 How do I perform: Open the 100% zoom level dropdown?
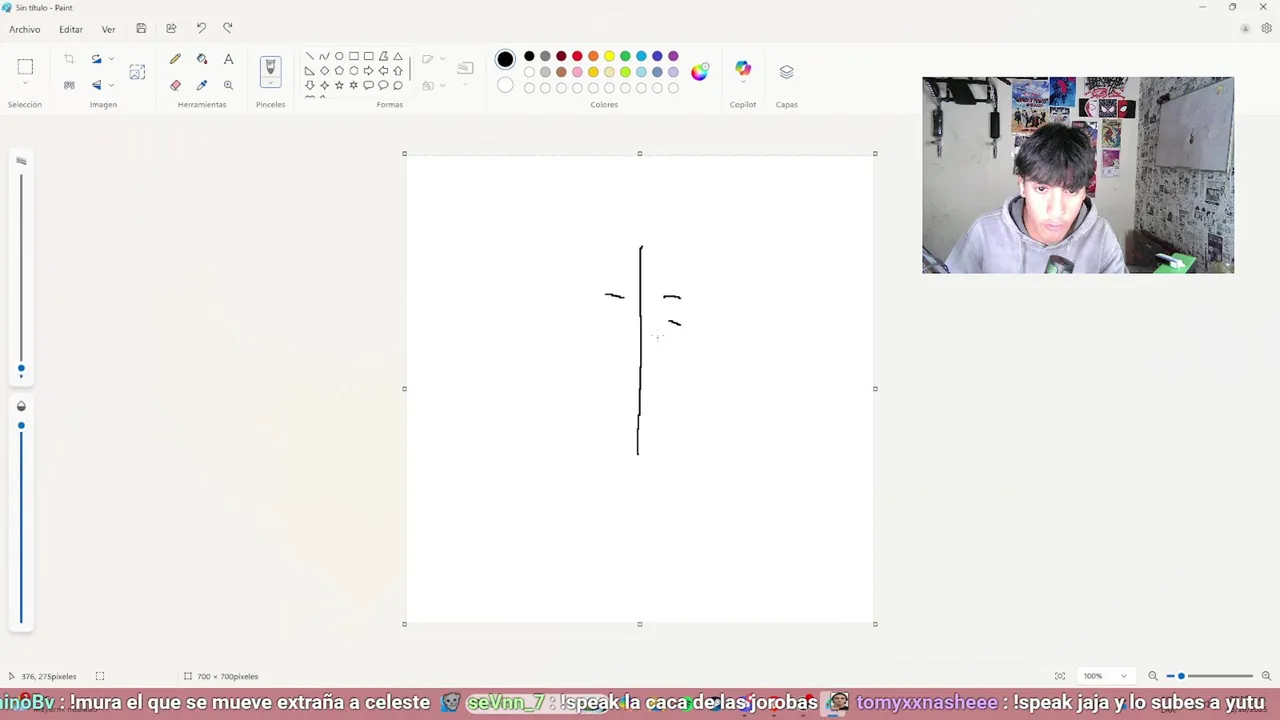pos(1104,676)
